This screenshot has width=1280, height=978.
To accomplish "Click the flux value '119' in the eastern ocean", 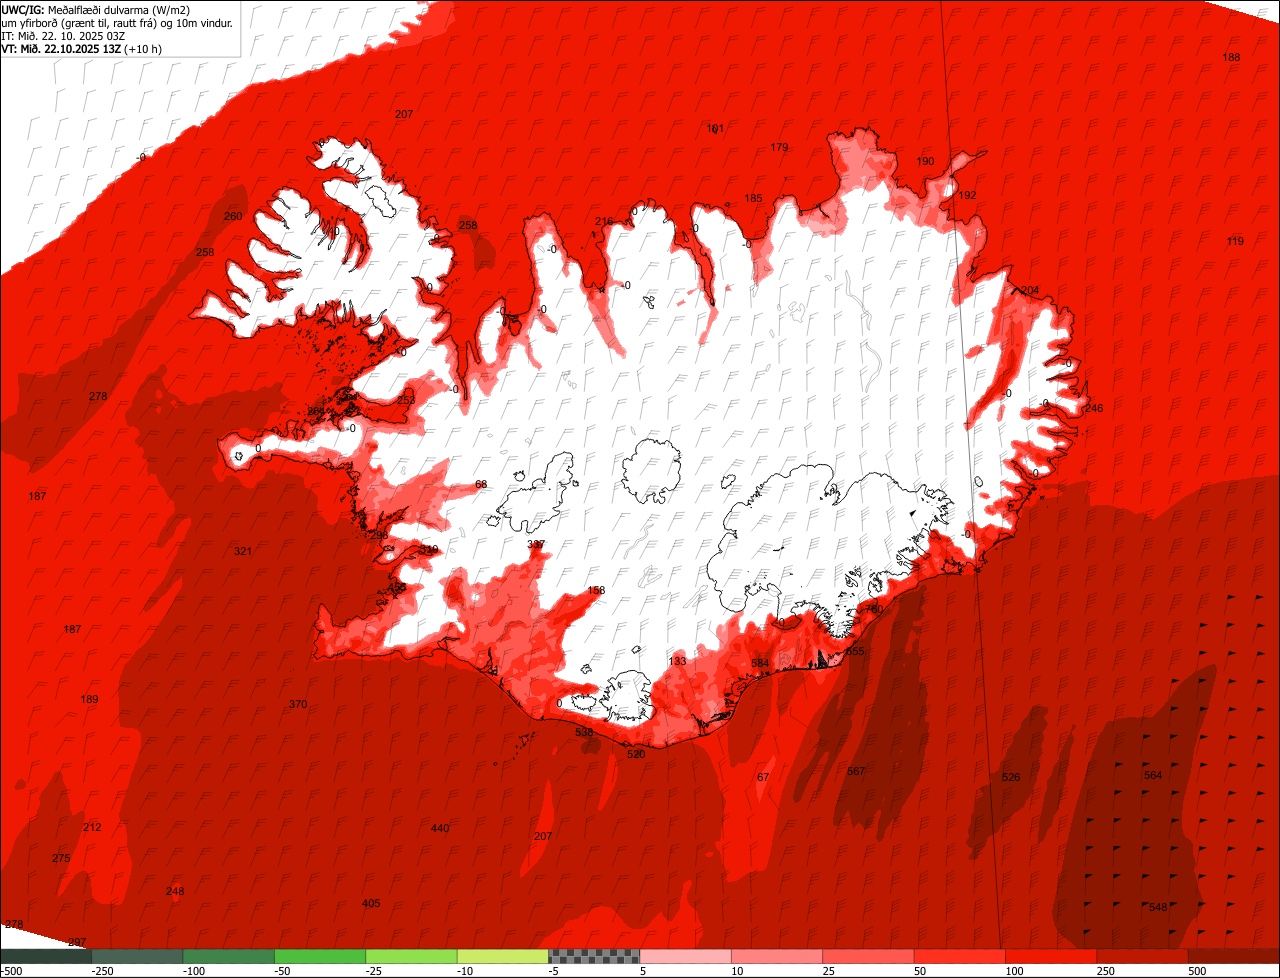I will pyautogui.click(x=1235, y=242).
